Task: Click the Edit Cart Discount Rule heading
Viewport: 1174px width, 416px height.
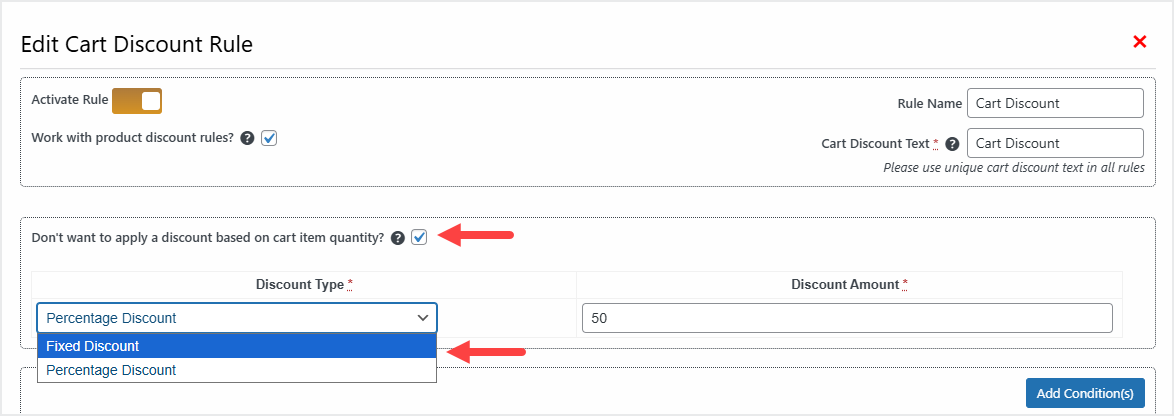Action: tap(137, 44)
